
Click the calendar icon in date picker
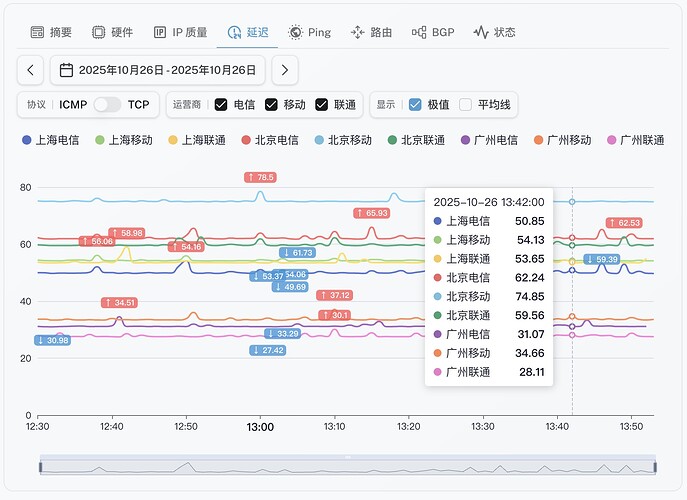[x=67, y=70]
